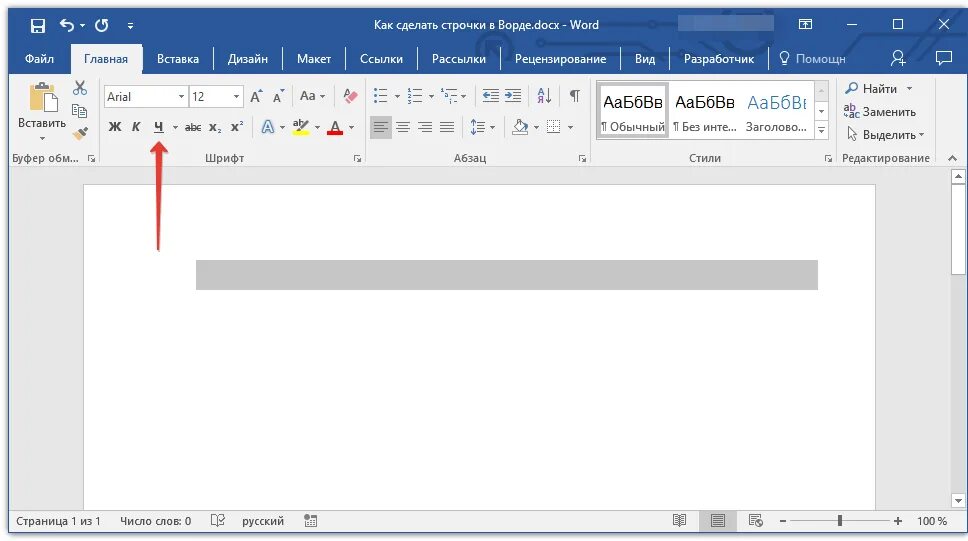The width and height of the screenshot is (968, 541).
Task: Switch to the Дизайн tab
Action: [248, 59]
